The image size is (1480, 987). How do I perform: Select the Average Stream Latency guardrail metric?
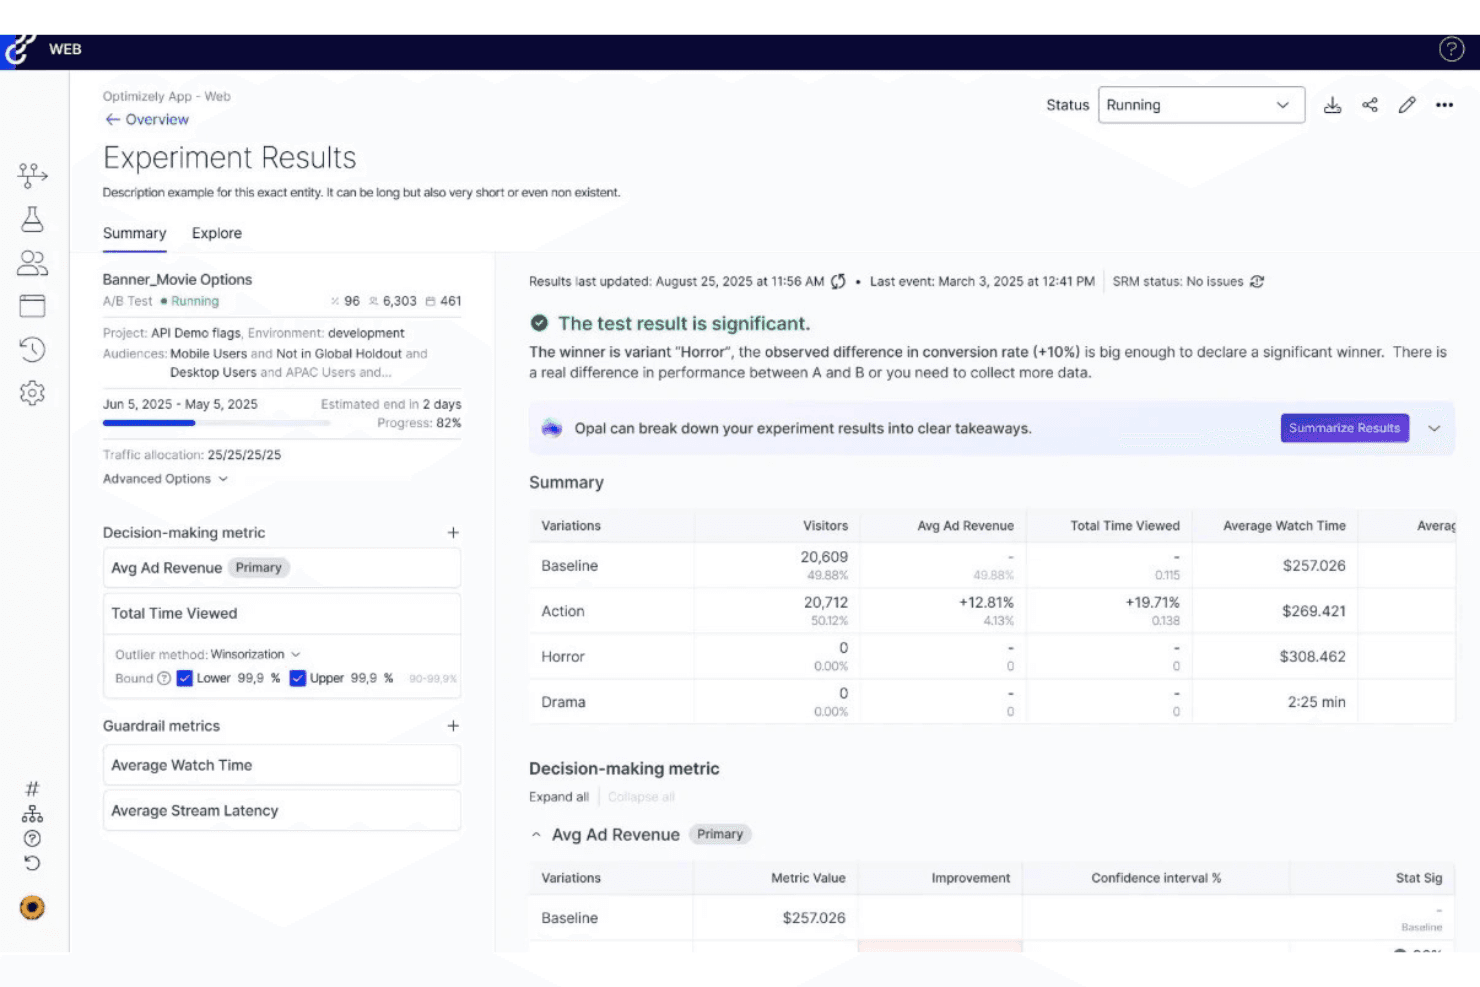(282, 811)
